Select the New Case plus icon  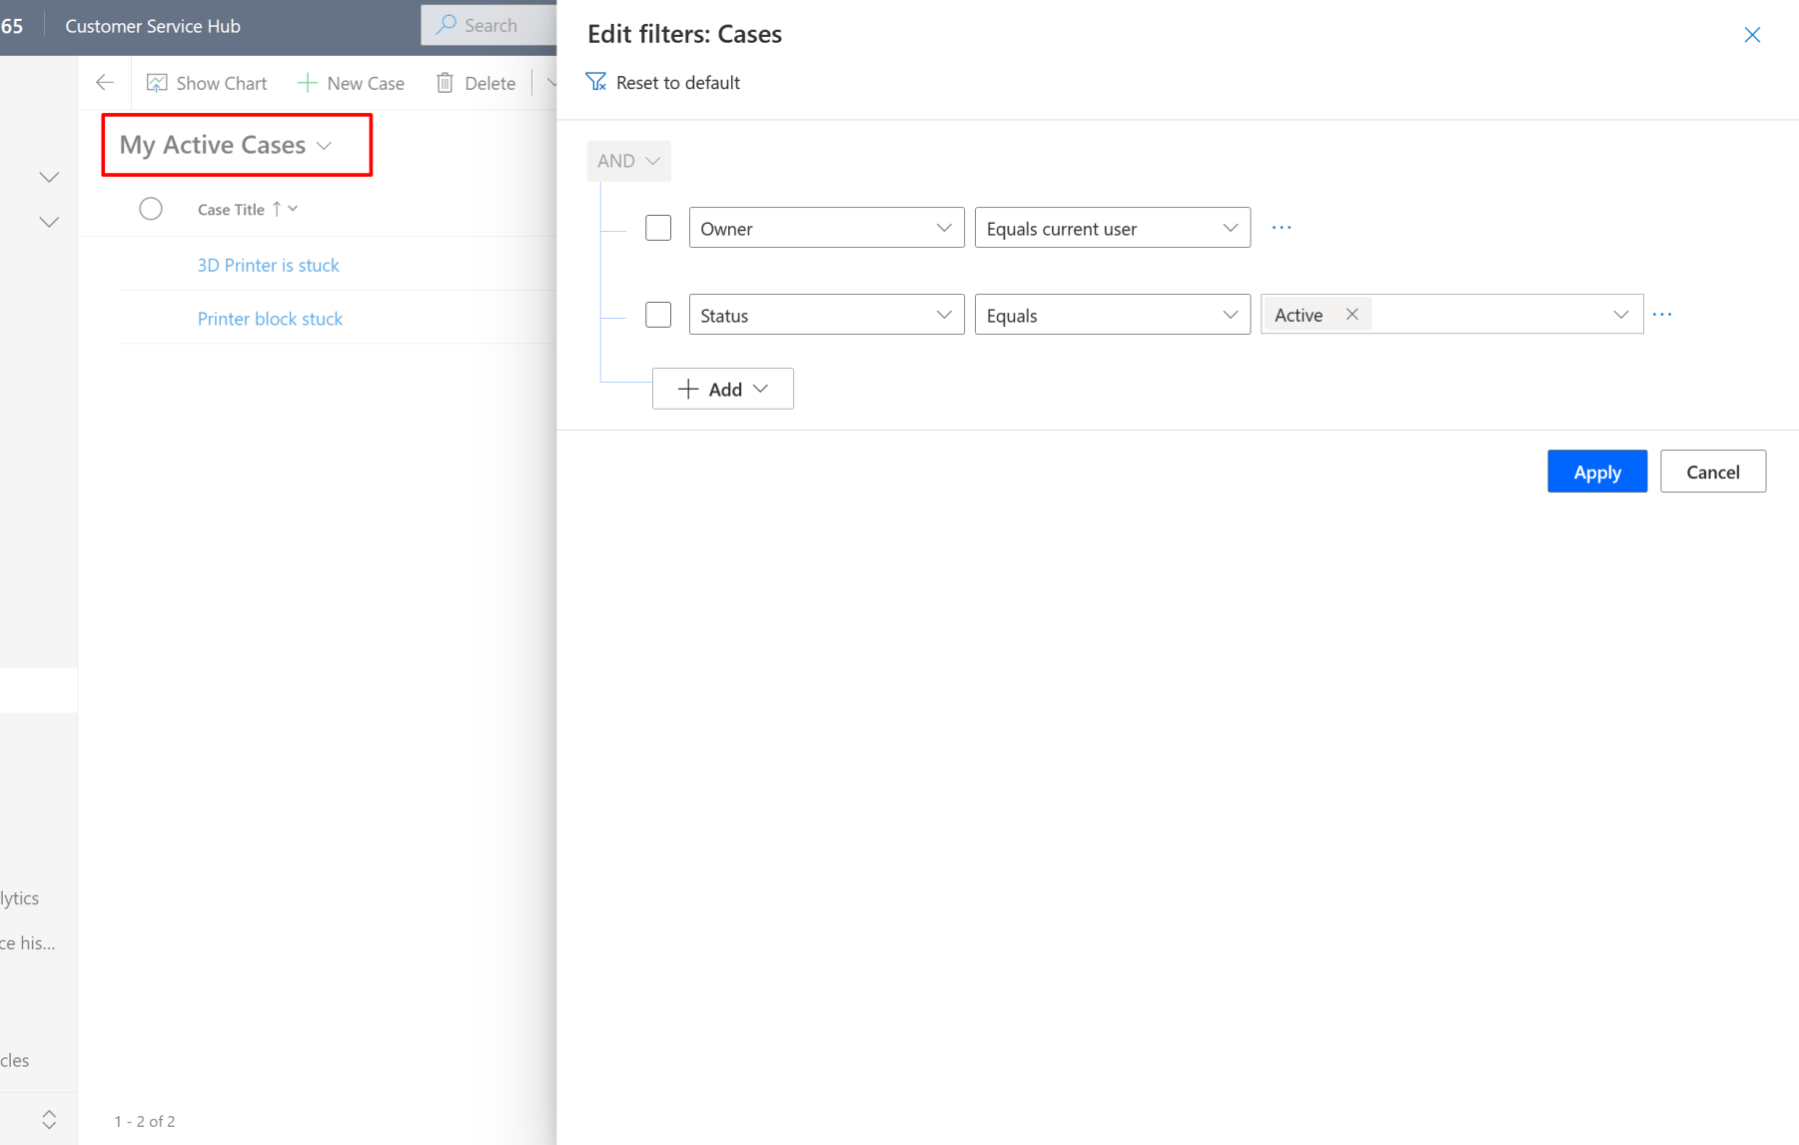pyautogui.click(x=306, y=82)
